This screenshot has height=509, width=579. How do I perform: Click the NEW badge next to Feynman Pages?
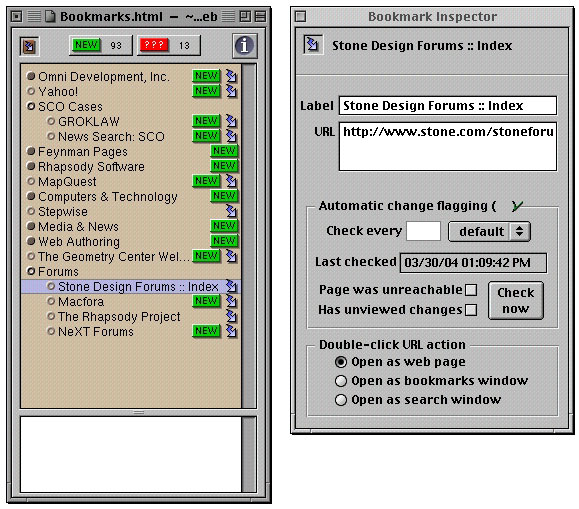(x=224, y=151)
